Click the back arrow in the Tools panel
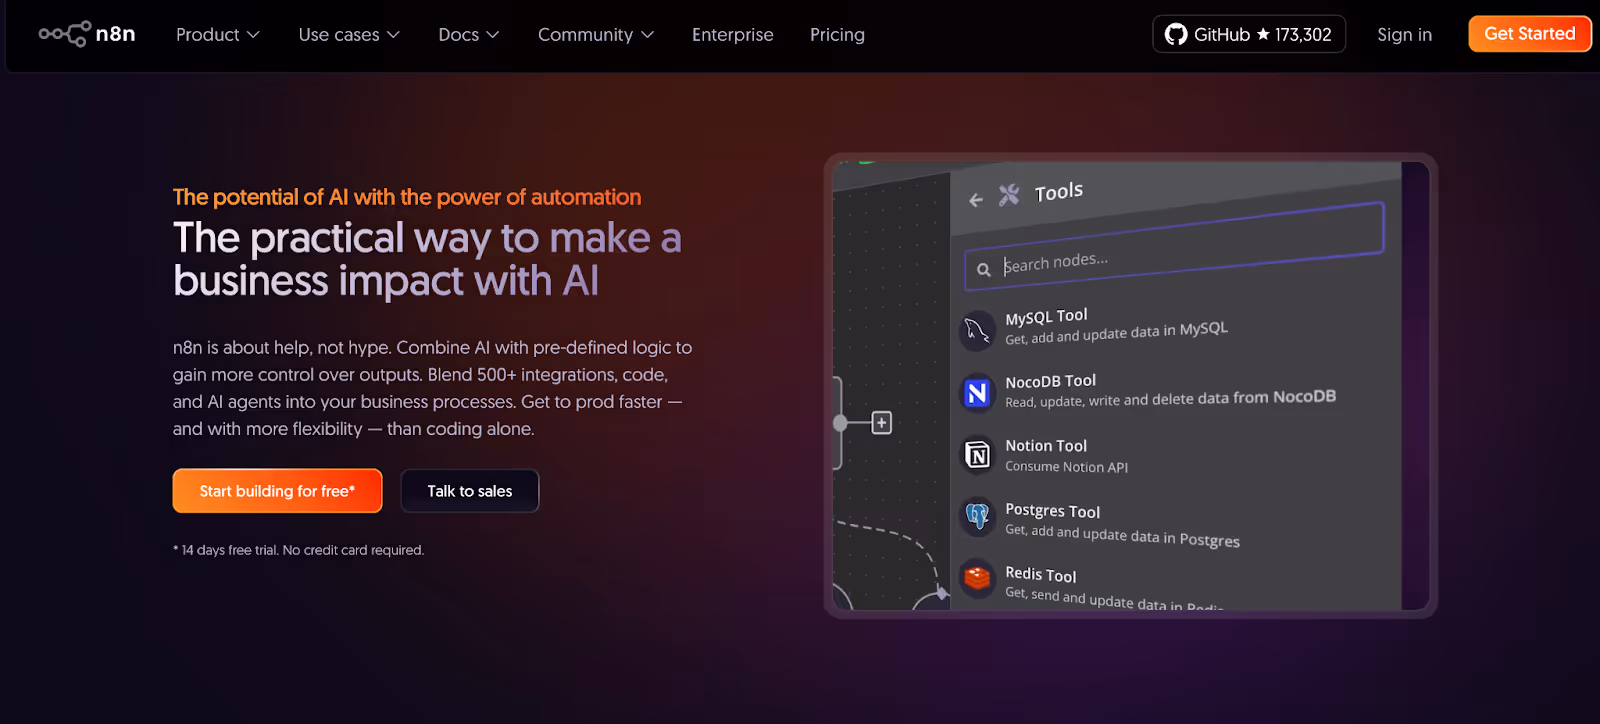The height and width of the screenshot is (724, 1600). tap(976, 200)
